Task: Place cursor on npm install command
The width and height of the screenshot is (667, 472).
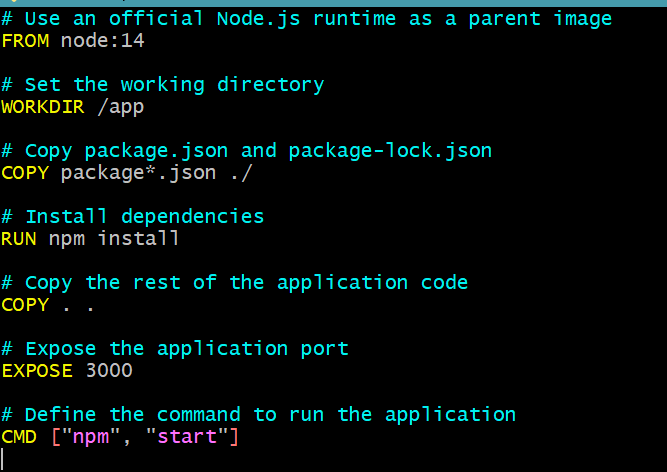Action: 114,239
